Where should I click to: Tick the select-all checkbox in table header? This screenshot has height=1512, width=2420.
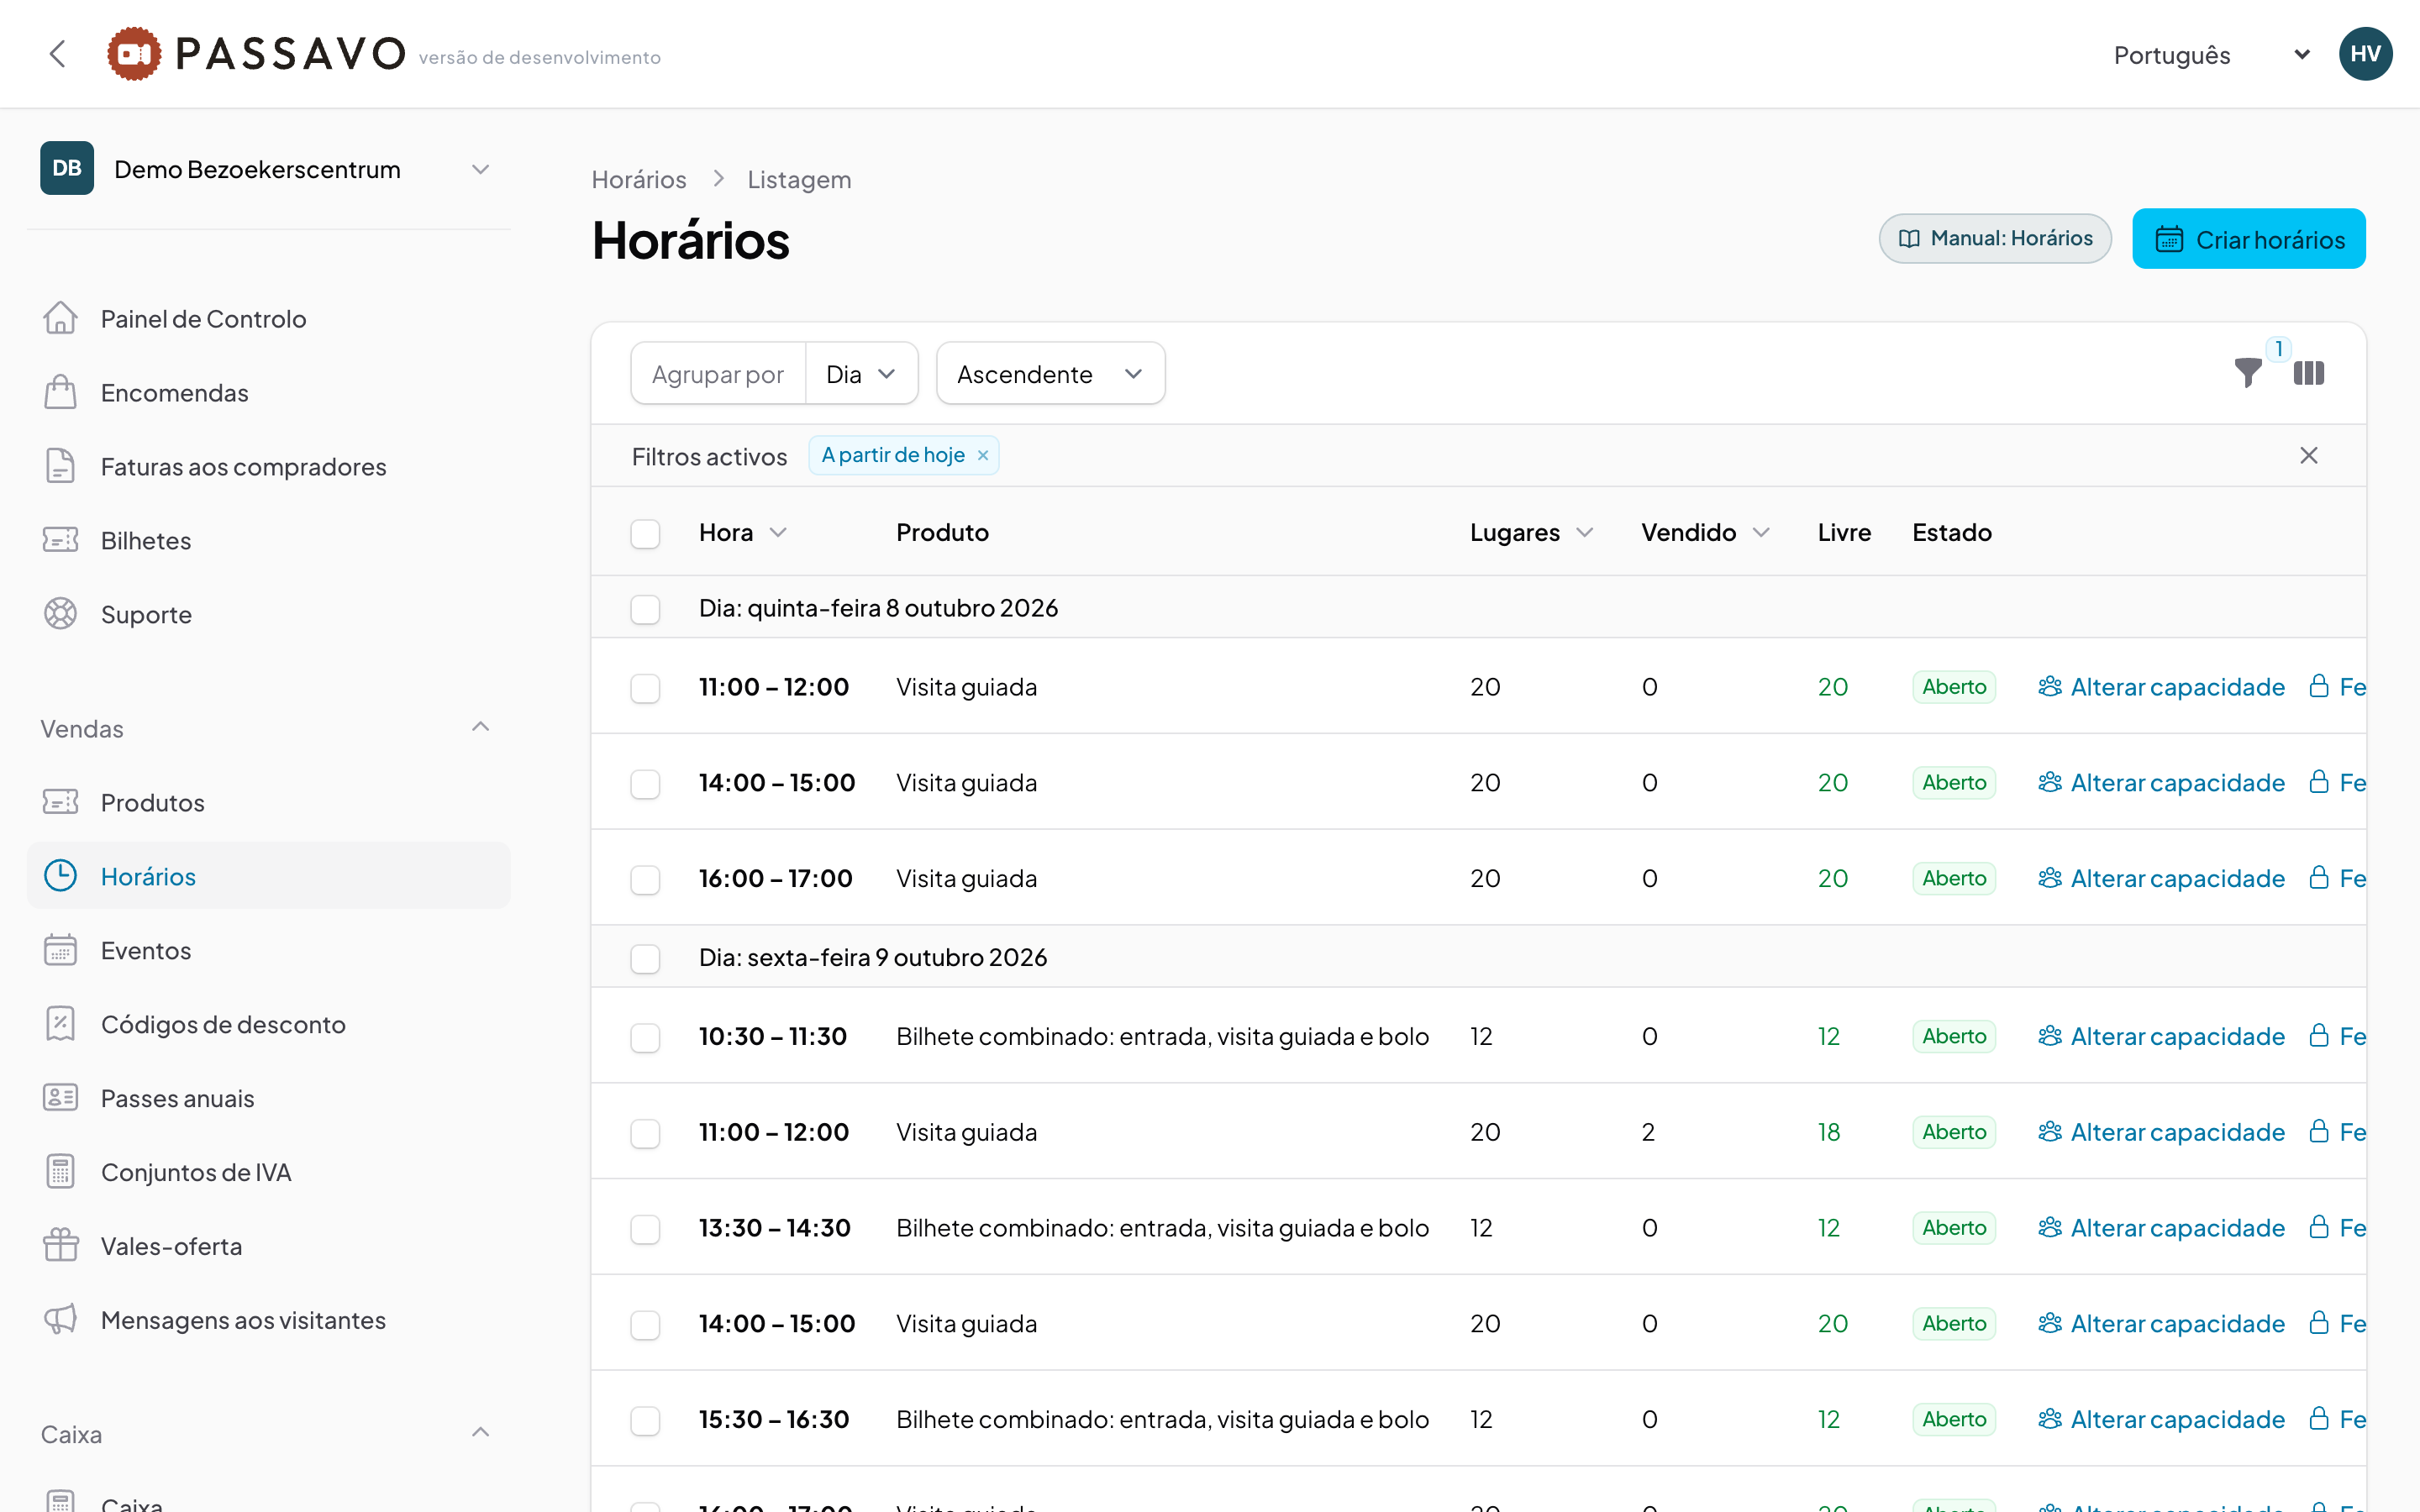click(645, 534)
